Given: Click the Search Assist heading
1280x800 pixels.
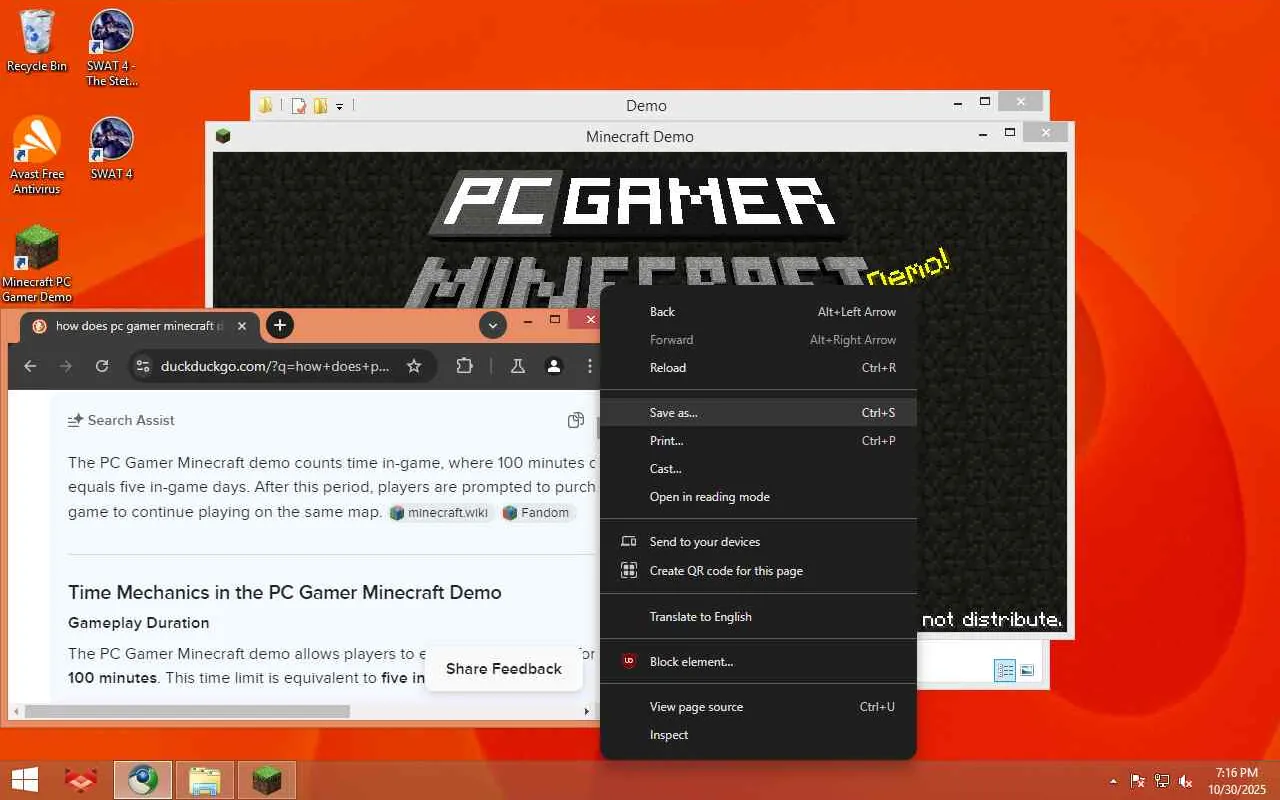Looking at the screenshot, I should pyautogui.click(x=131, y=420).
